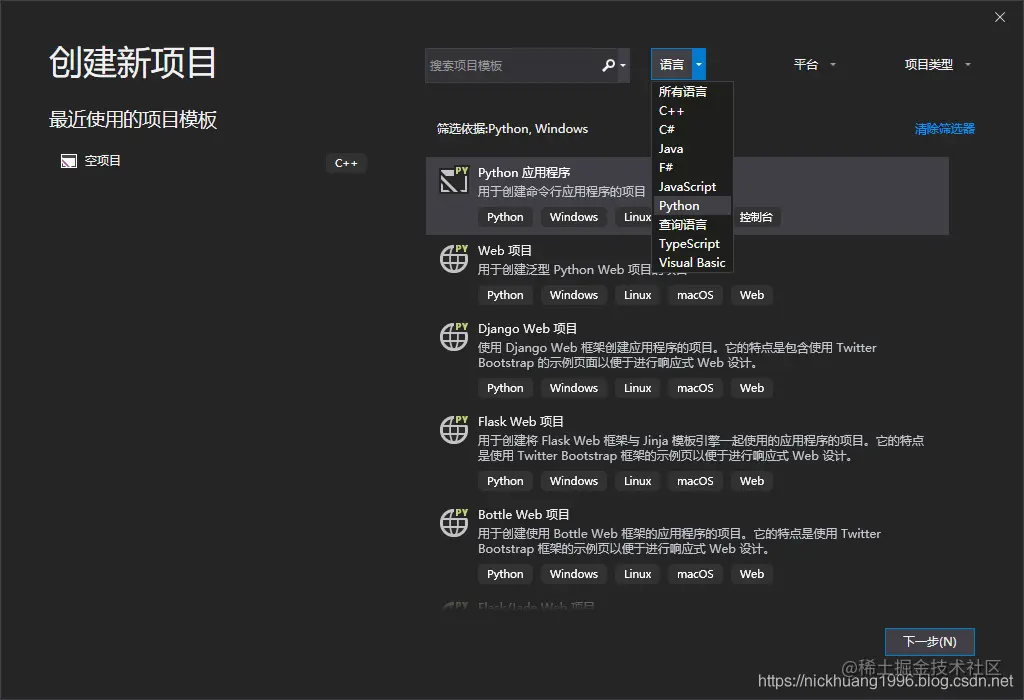Close the 创建新项目 dialog
1024x700 pixels.
tap(1000, 18)
